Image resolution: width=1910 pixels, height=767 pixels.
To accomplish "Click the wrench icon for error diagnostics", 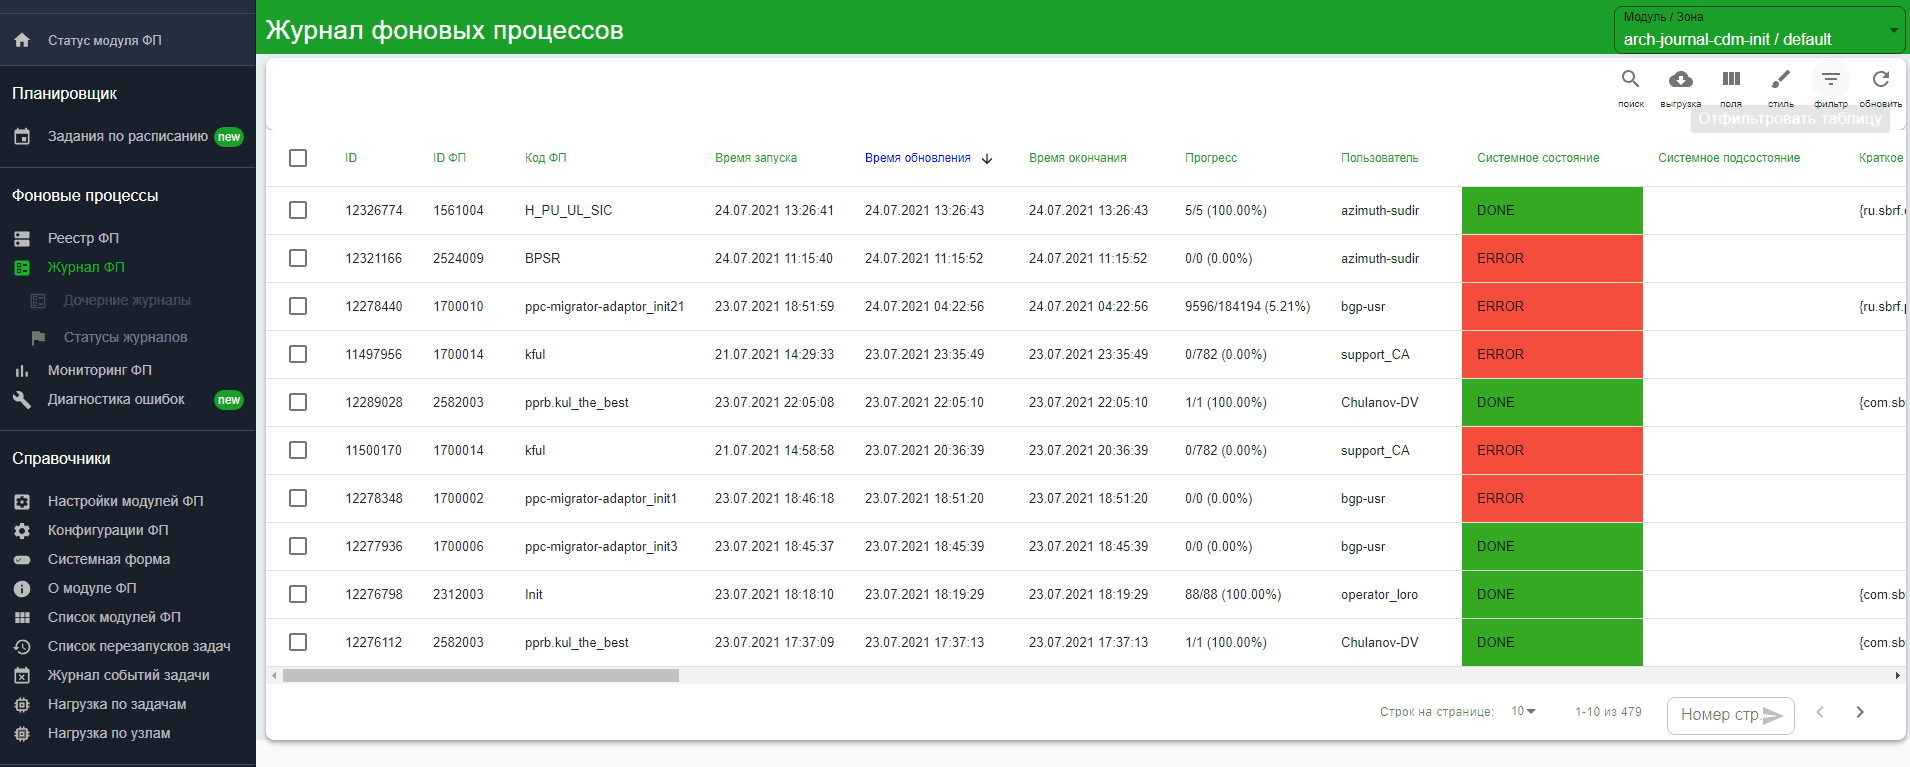I will (22, 400).
